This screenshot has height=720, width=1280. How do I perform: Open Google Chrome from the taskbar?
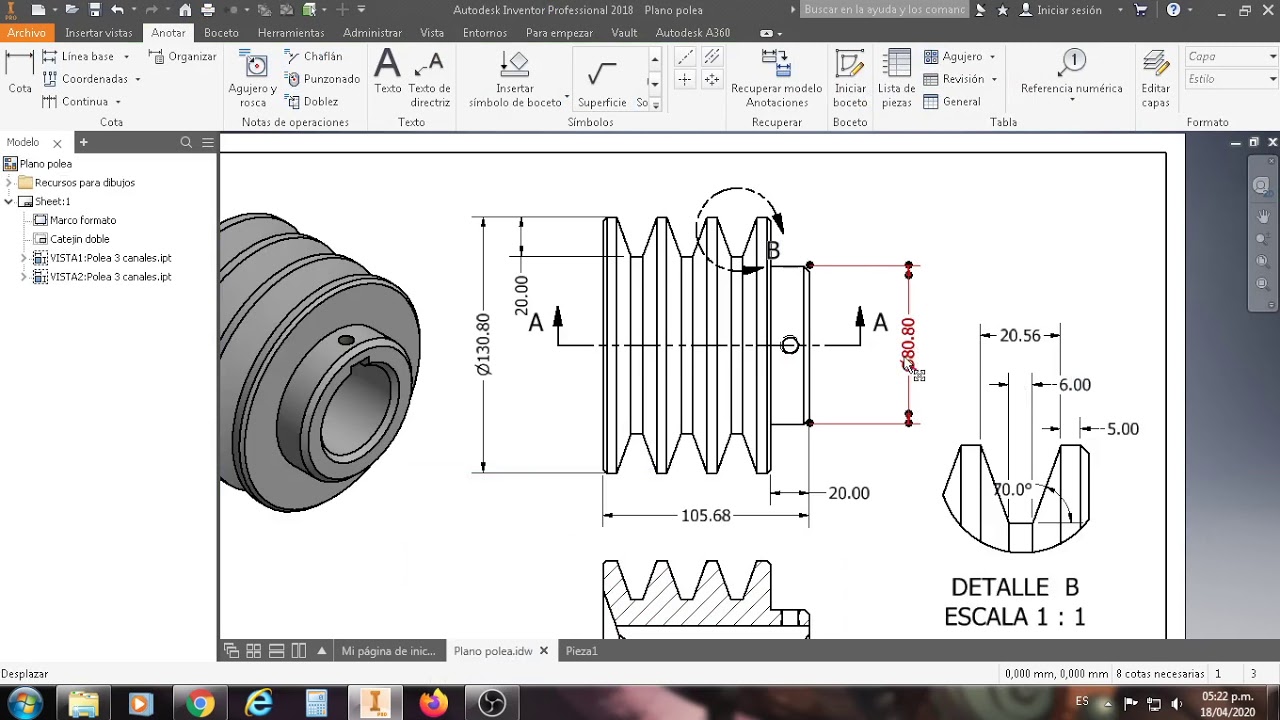pyautogui.click(x=200, y=704)
